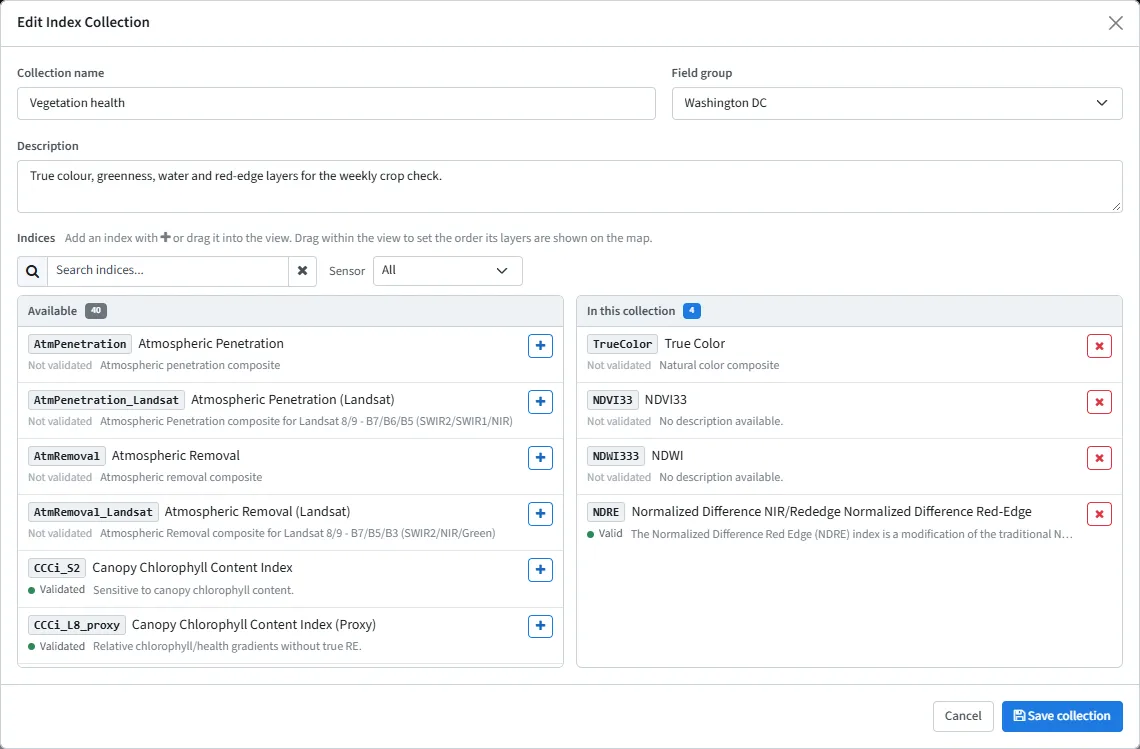Select the CCCi_L8_proxy code tag

(x=77, y=625)
